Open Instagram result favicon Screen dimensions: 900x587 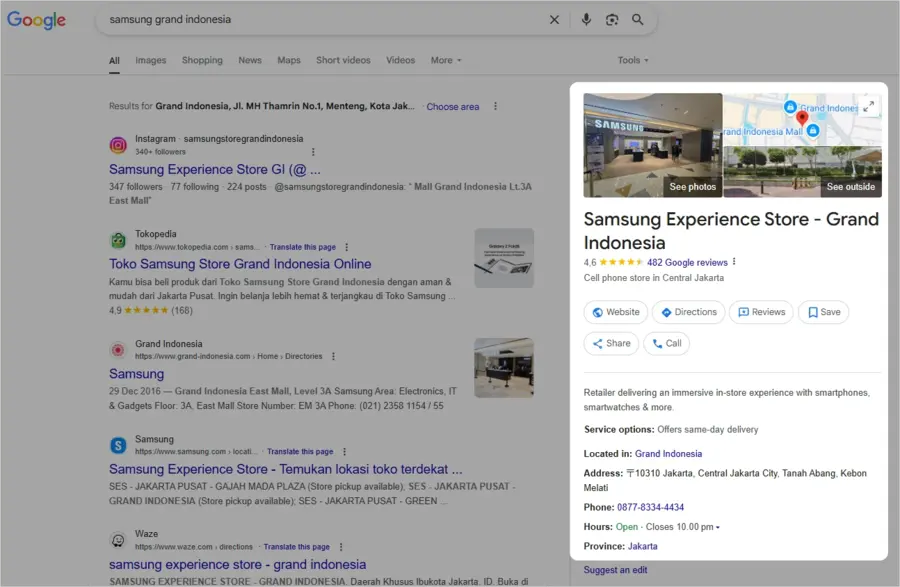click(x=118, y=145)
